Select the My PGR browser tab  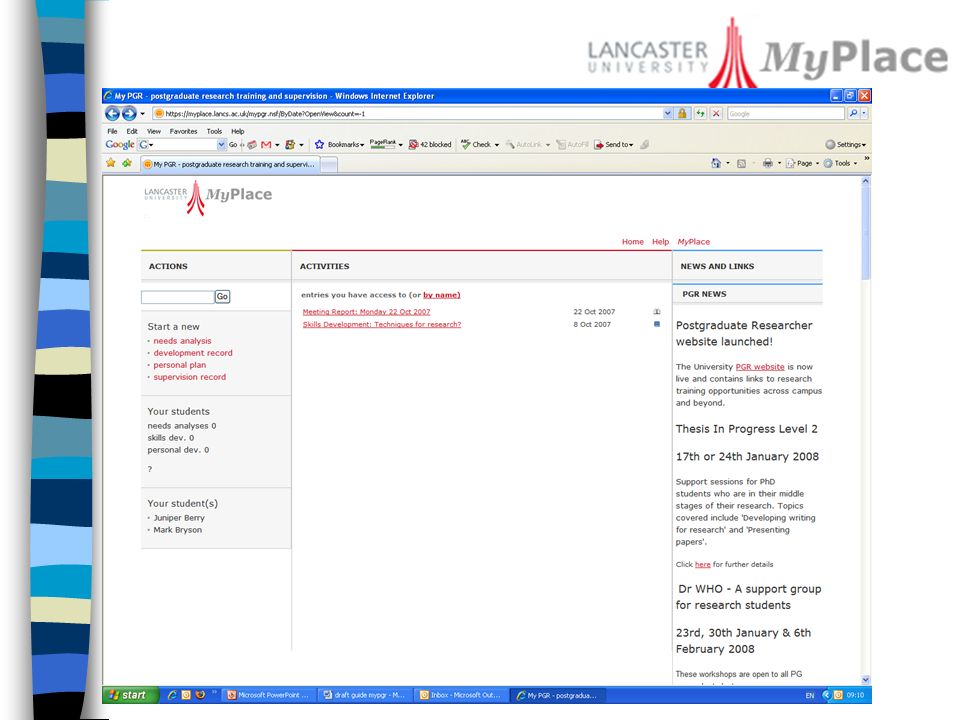(230, 164)
